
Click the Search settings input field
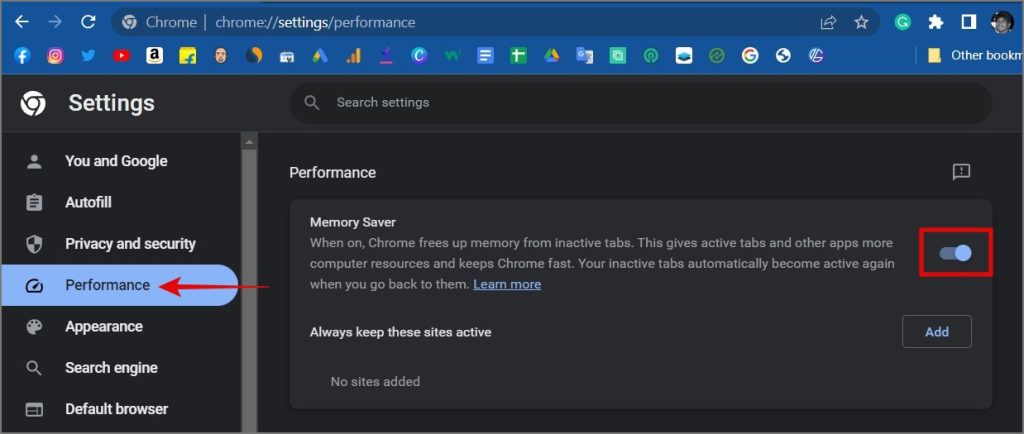point(640,103)
